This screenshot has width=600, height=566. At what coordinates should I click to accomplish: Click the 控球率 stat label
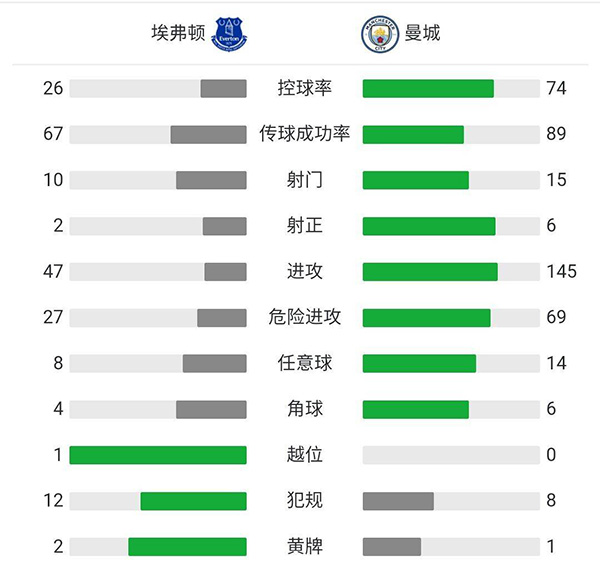click(304, 88)
